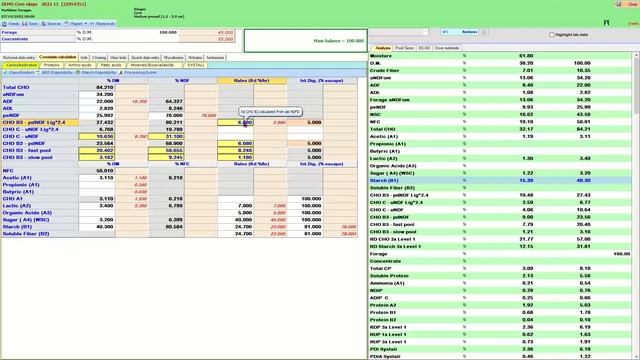The image size is (640, 360).
Task: Click the CHO C - uNDF % DM cell 10.636
Action: click(x=97, y=136)
